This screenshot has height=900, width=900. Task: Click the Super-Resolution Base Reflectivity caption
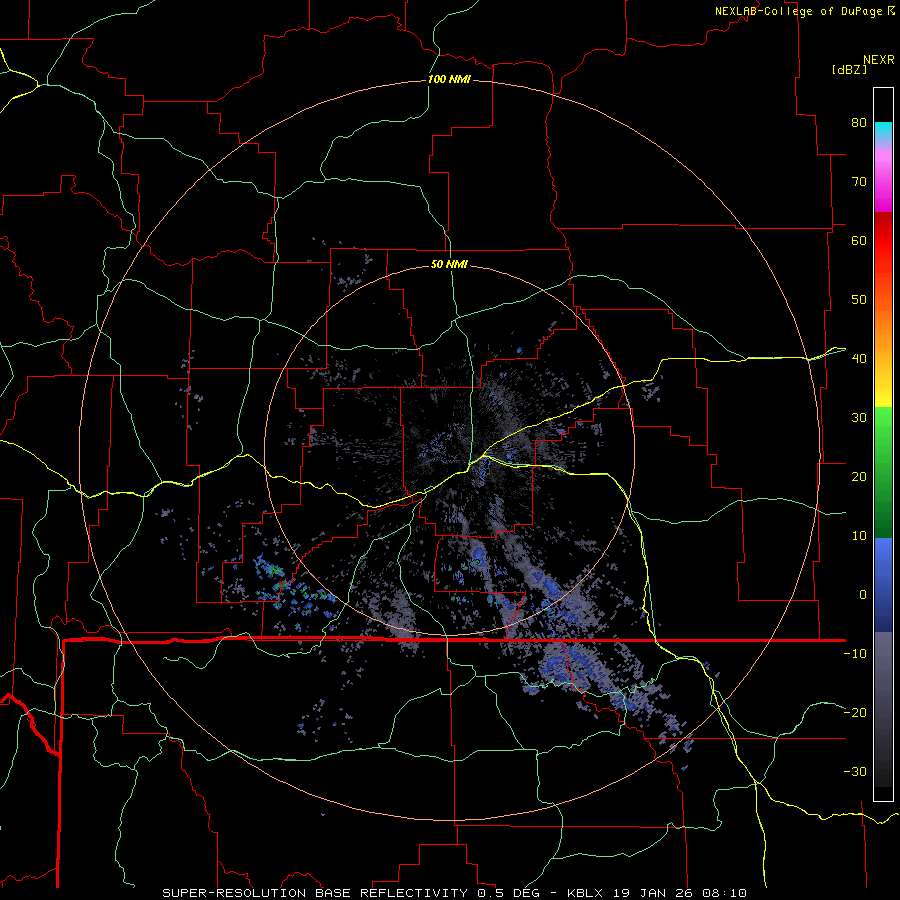455,893
